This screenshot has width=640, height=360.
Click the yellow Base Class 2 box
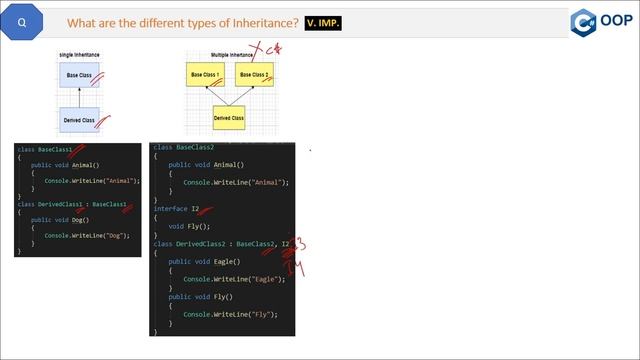tap(254, 74)
